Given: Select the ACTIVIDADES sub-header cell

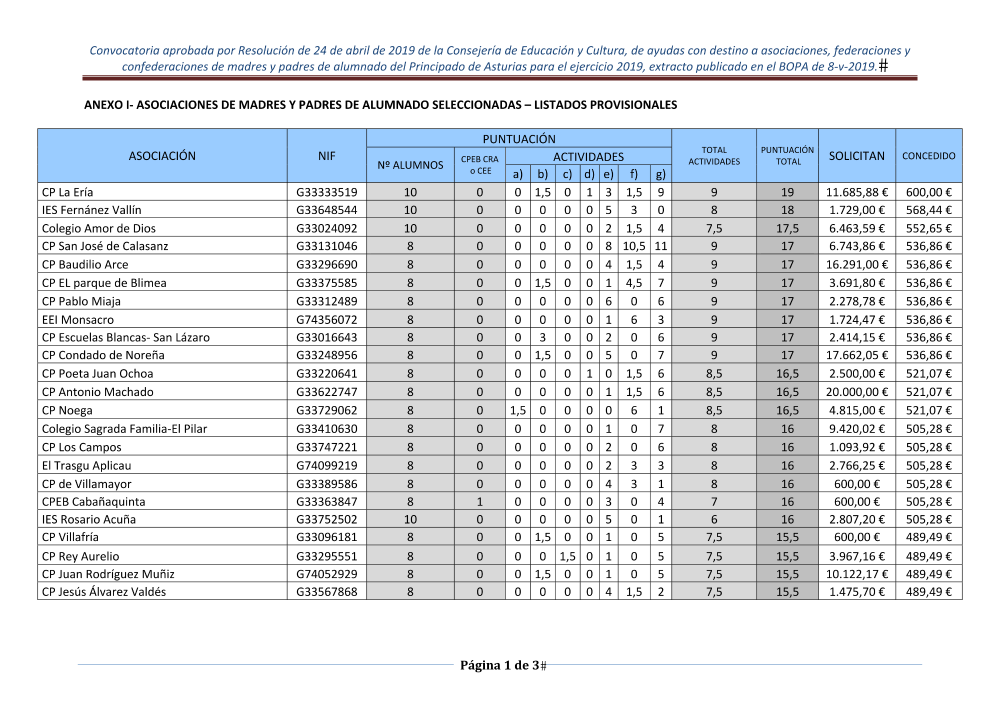Looking at the screenshot, I should (588, 157).
